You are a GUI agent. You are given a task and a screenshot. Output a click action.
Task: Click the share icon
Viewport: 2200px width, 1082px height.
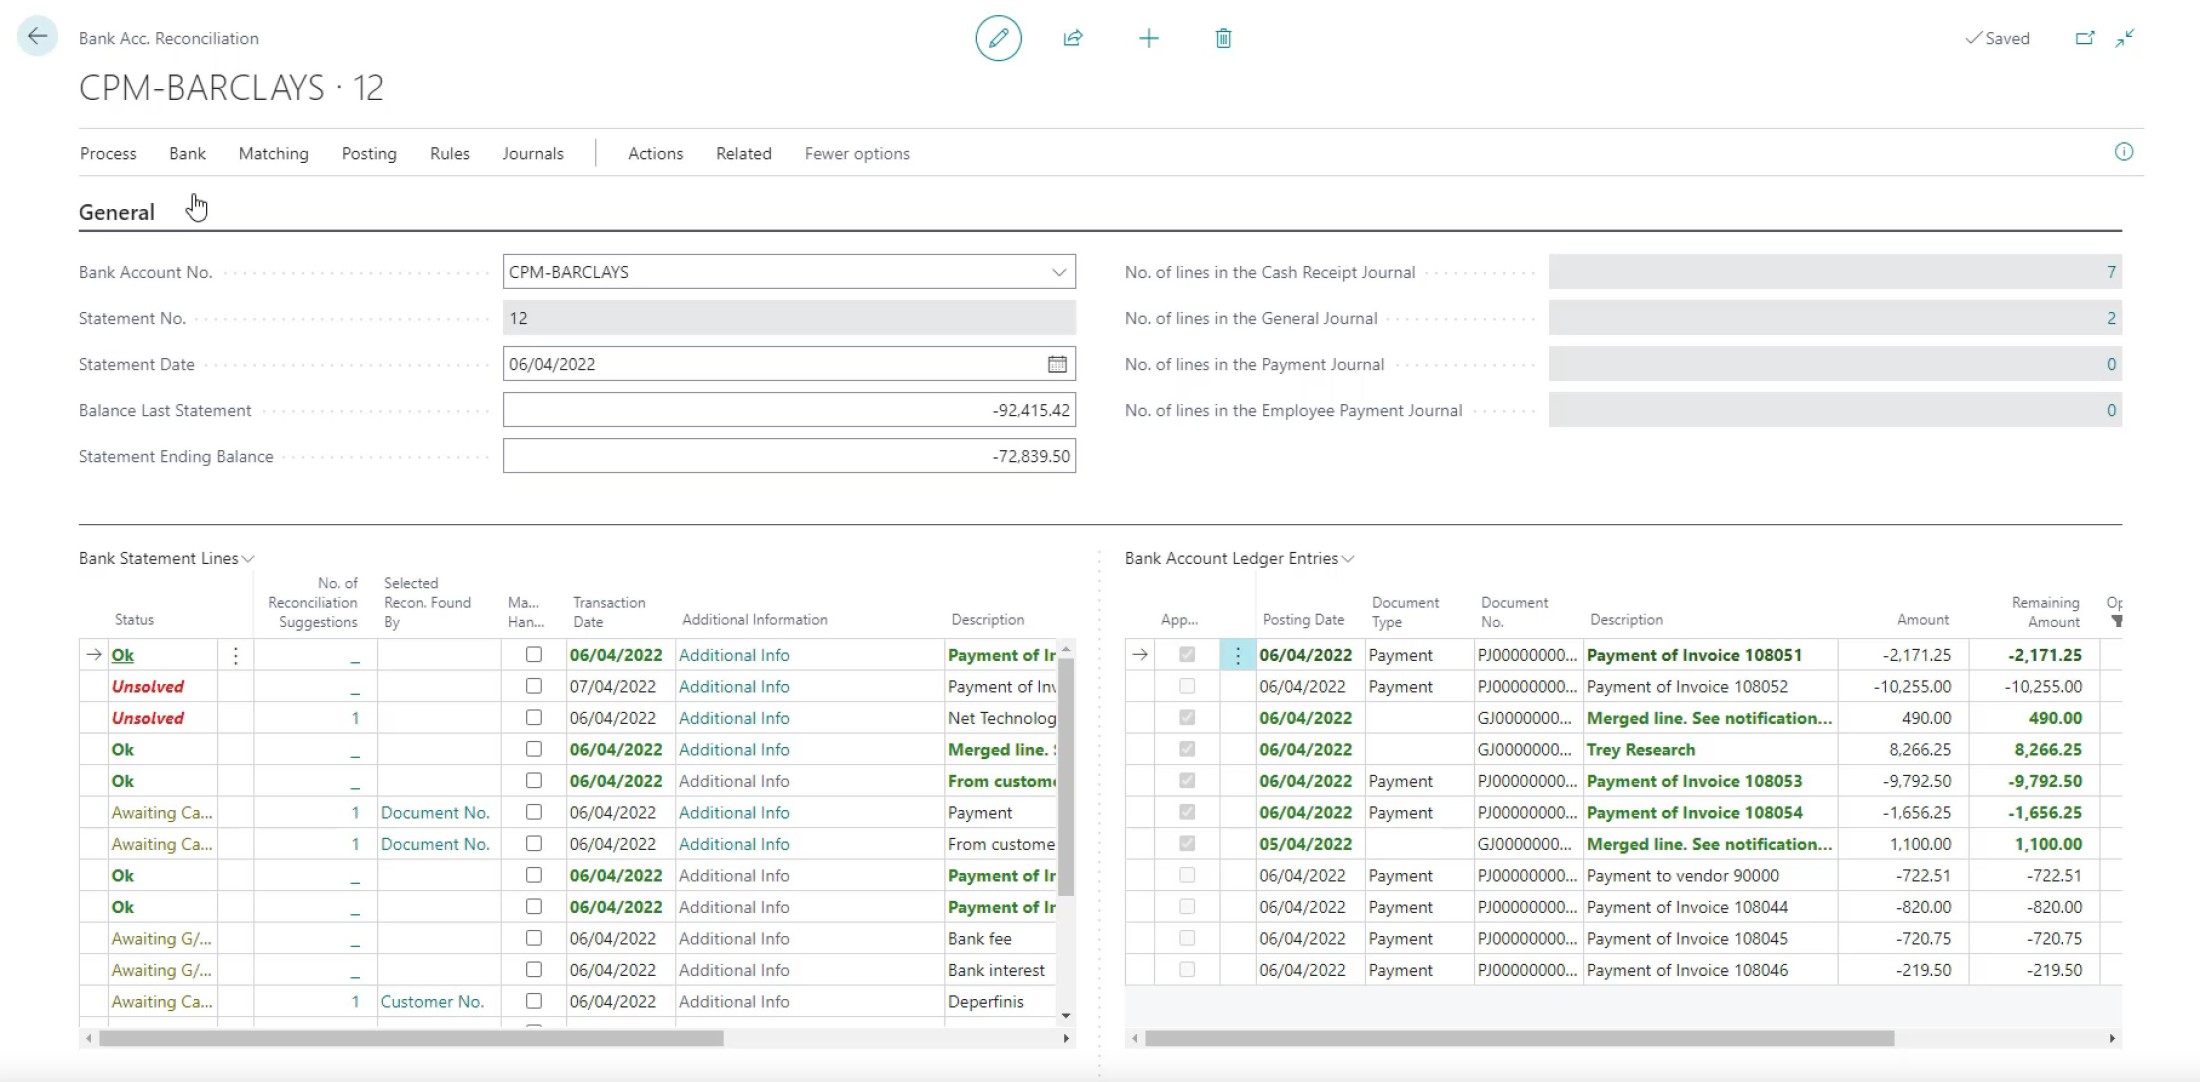point(1073,38)
